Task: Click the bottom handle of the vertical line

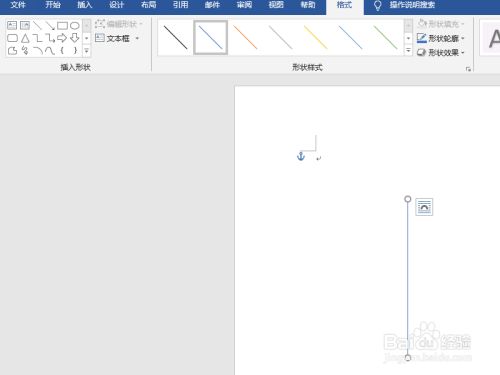Action: click(408, 358)
